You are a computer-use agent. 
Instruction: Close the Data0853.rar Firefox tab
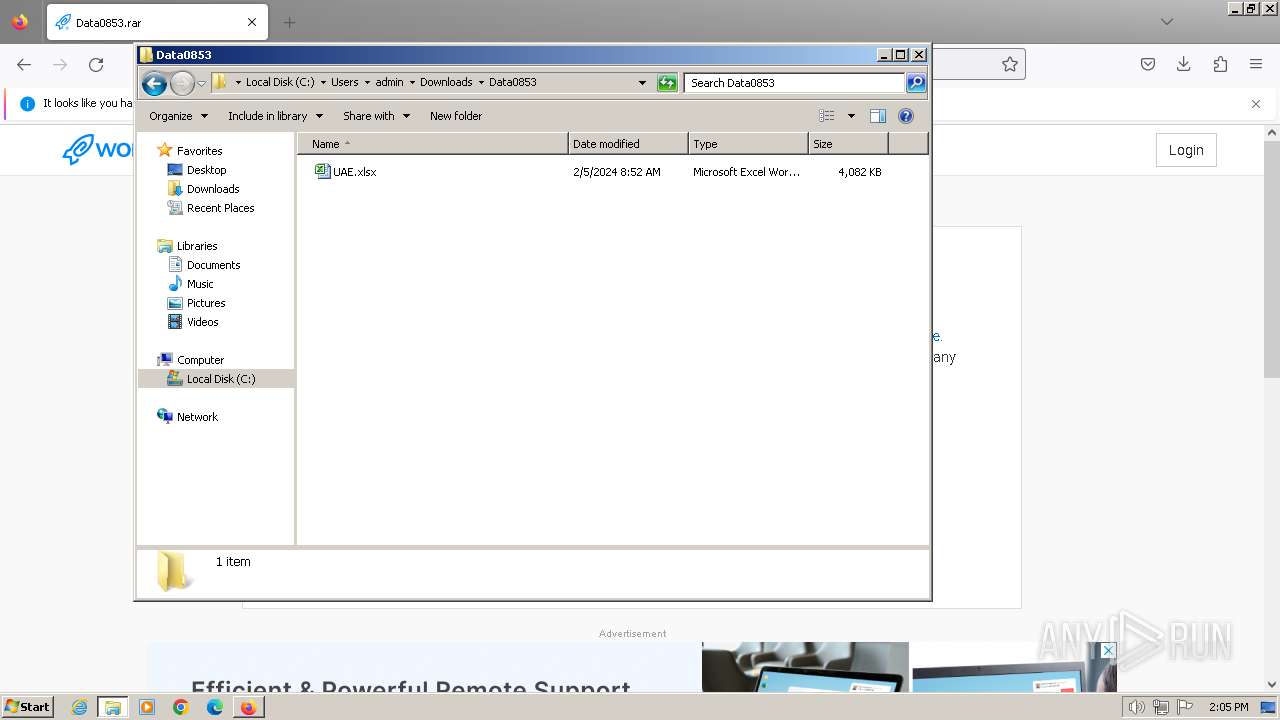pyautogui.click(x=252, y=22)
